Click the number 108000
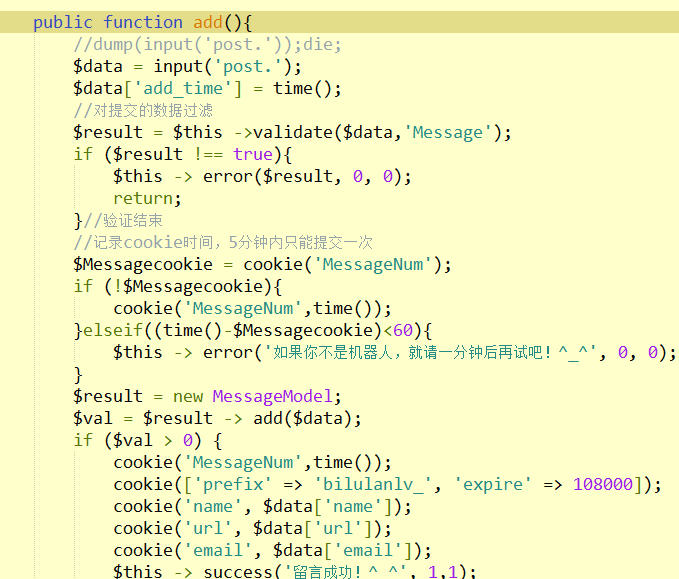The image size is (679, 579). coord(603,484)
